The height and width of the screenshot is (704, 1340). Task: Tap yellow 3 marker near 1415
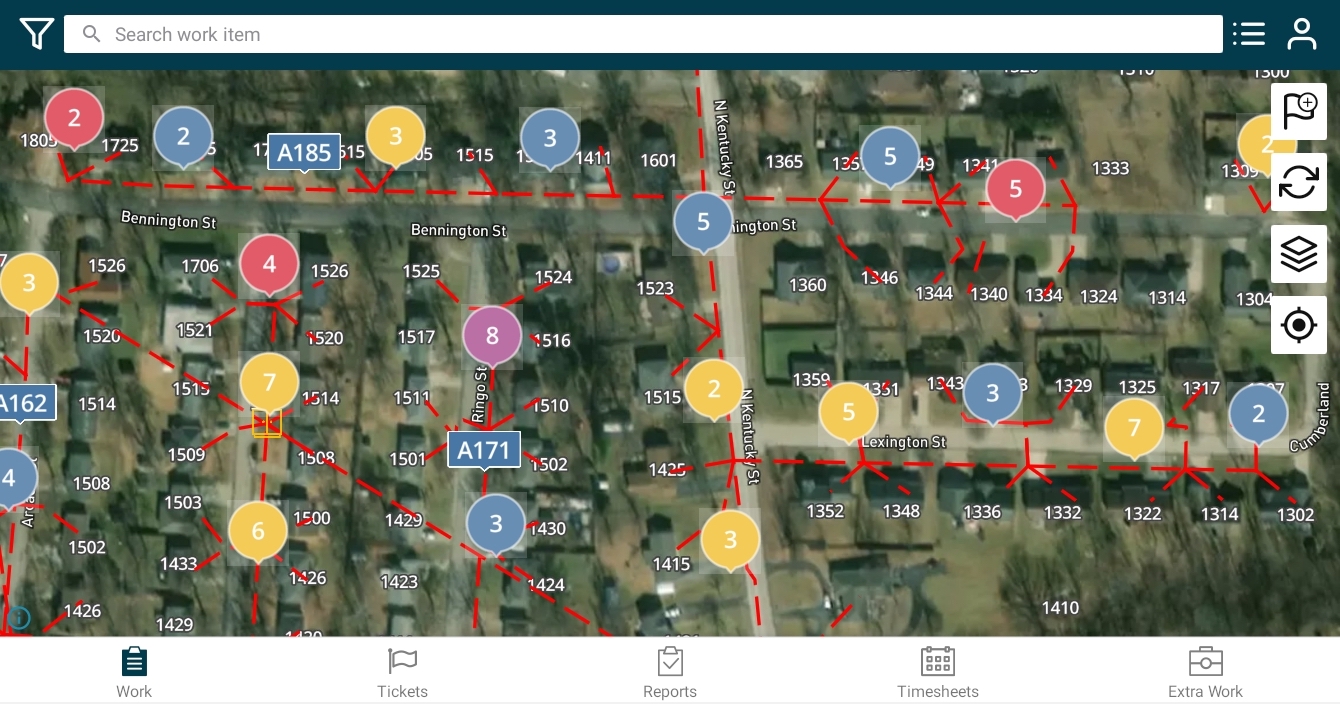pos(730,542)
